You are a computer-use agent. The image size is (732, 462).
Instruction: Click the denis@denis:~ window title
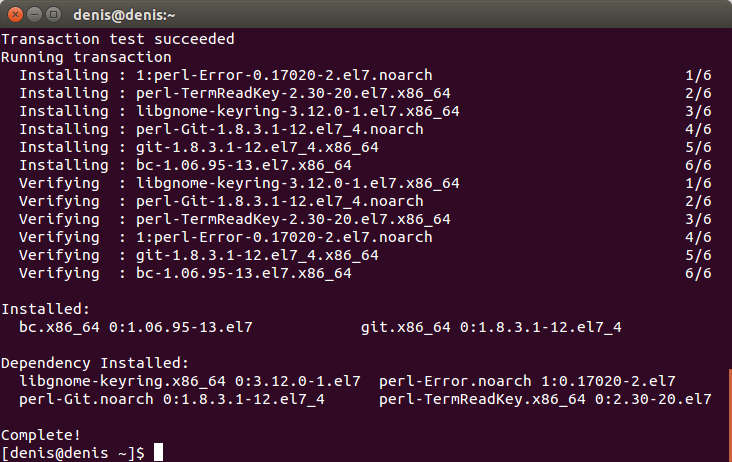click(x=124, y=15)
